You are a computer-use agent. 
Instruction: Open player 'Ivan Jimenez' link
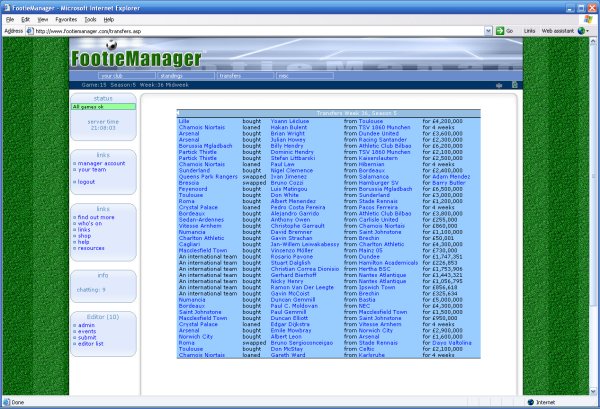point(289,176)
